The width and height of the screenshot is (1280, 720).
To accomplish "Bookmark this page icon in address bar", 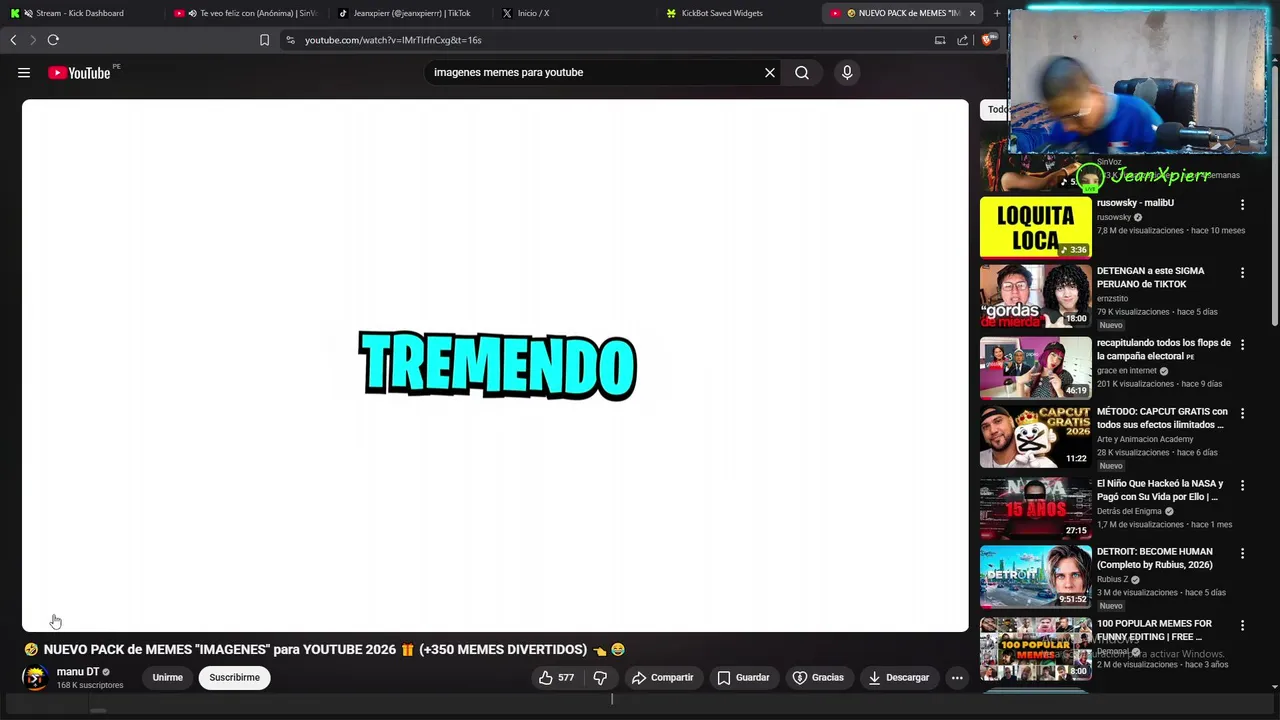I will click(264, 40).
